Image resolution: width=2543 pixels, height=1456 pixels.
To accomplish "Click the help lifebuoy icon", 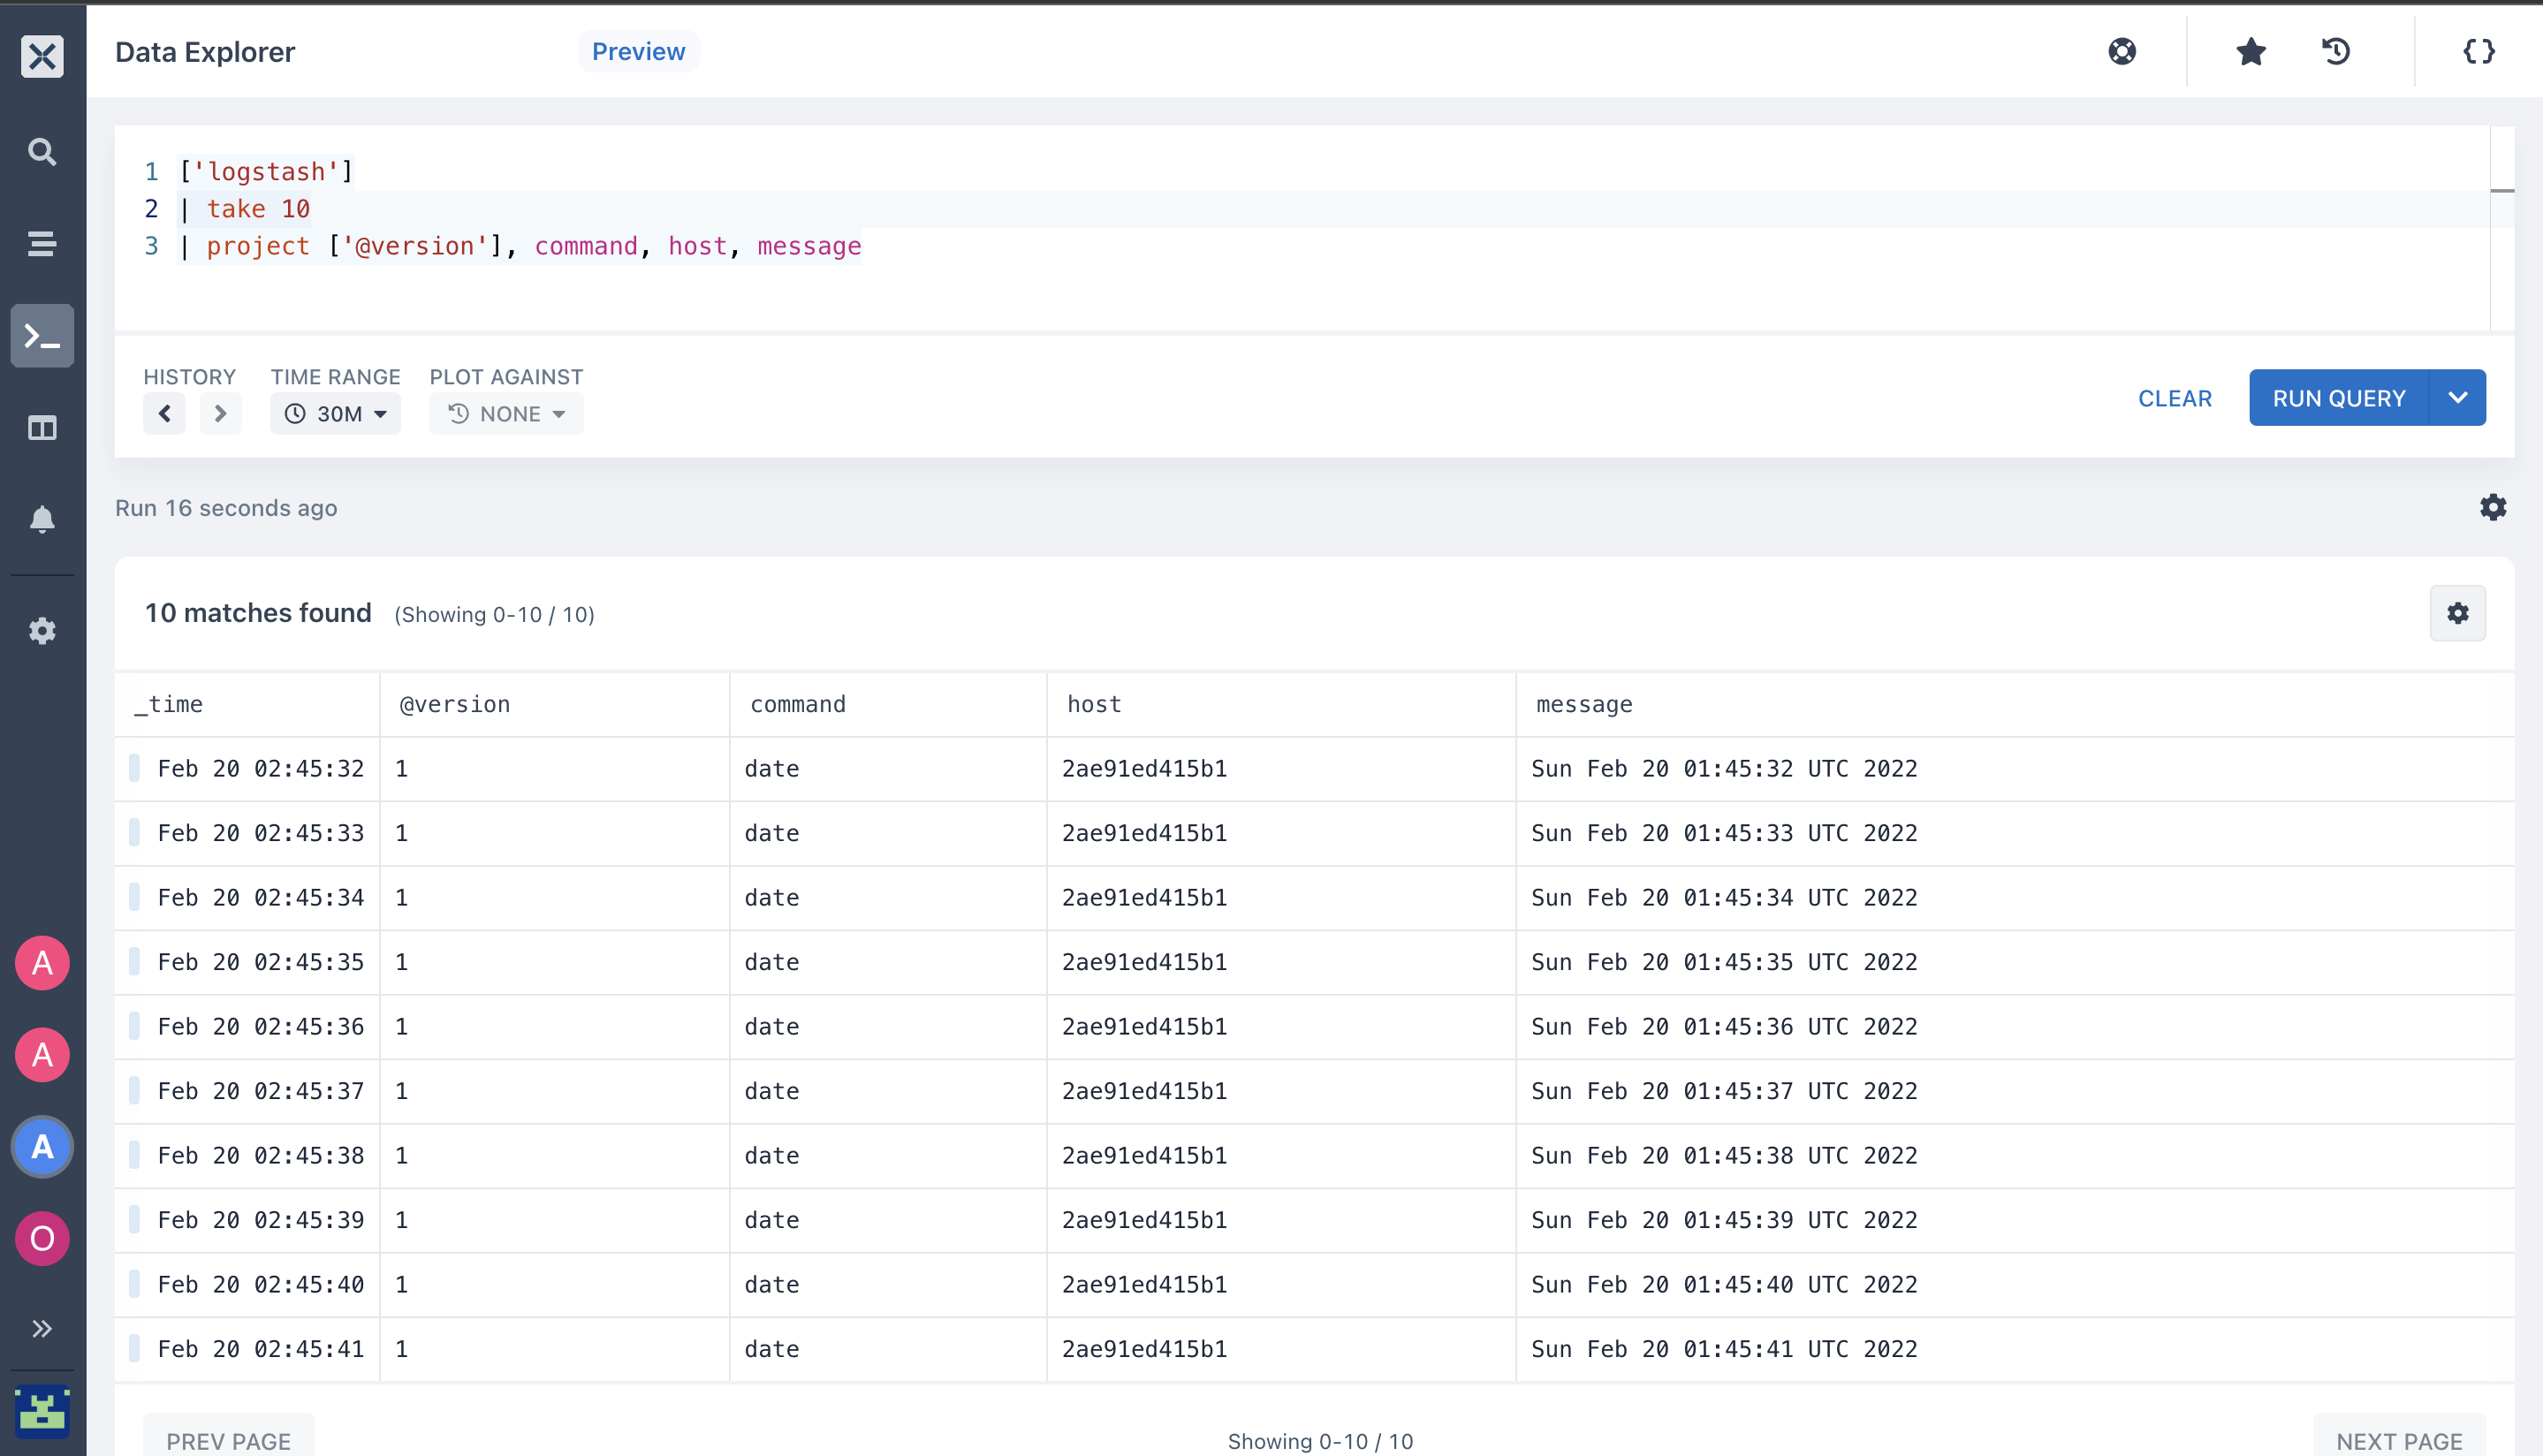I will pyautogui.click(x=2122, y=51).
